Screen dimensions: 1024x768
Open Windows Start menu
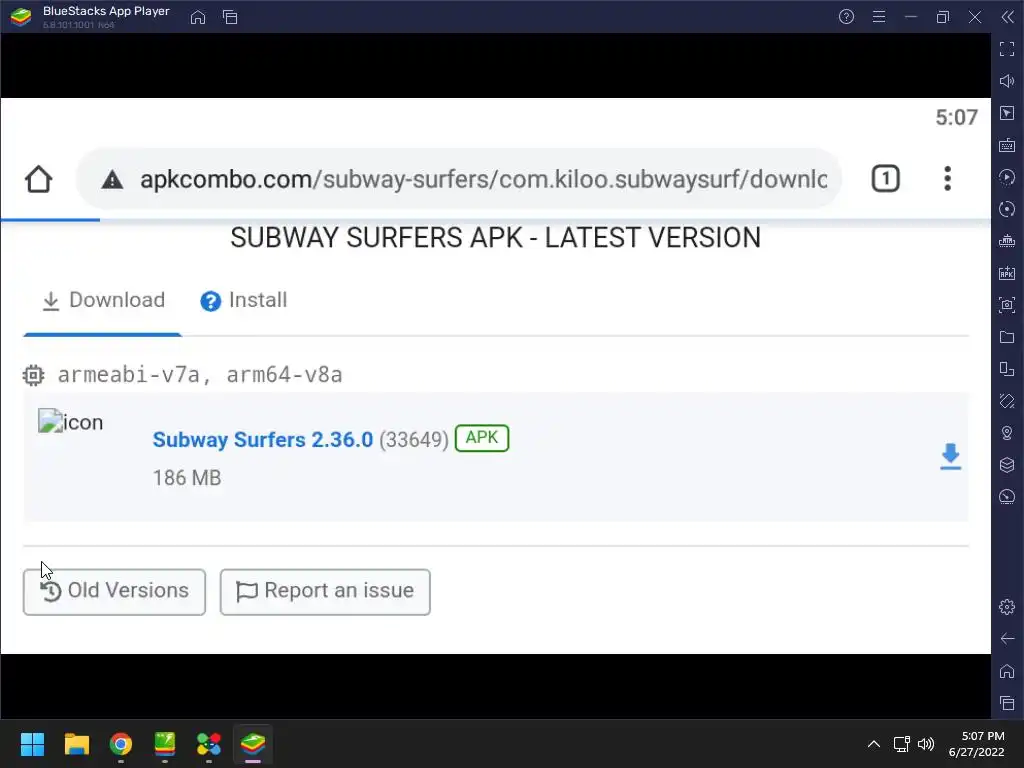click(x=32, y=744)
